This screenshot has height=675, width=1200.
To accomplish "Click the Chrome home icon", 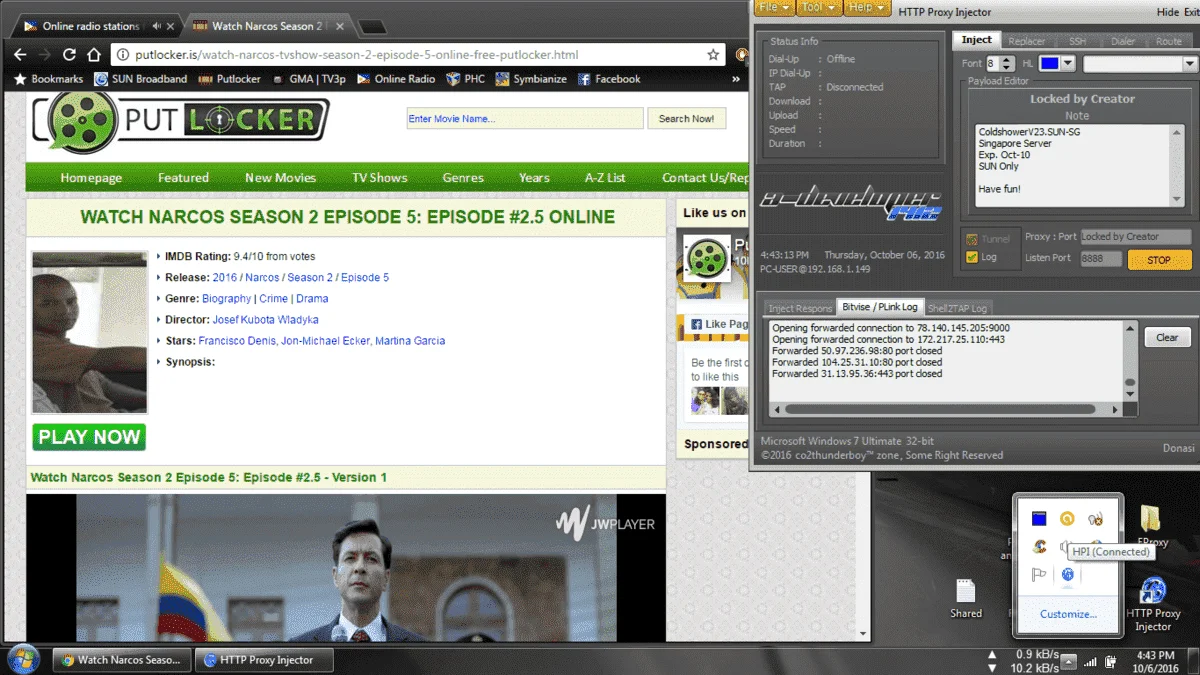I will 94,55.
